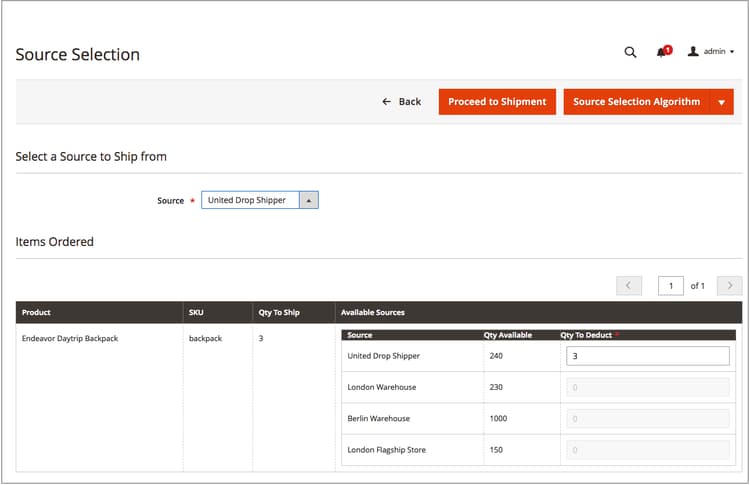Go to previous page of Items Ordered

click(629, 286)
